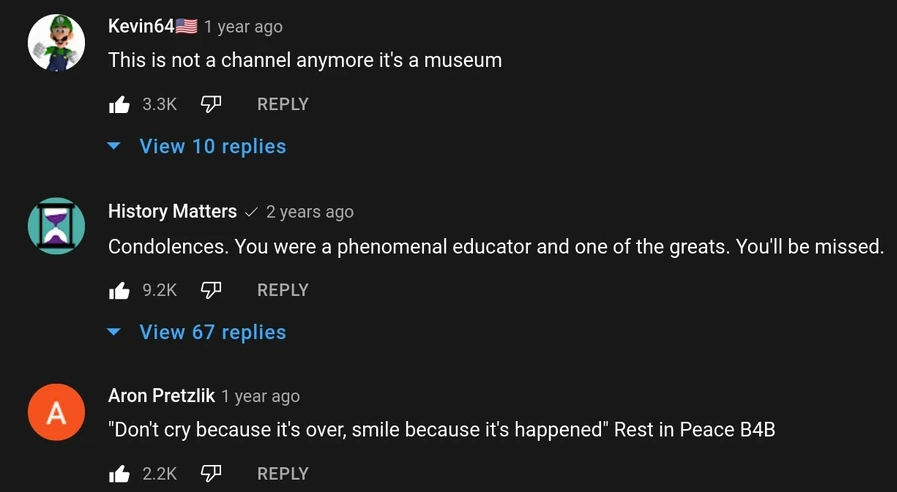Click Aron Pretzlik's '1 year ago' timestamp
Image resolution: width=897 pixels, height=492 pixels.
(x=260, y=397)
